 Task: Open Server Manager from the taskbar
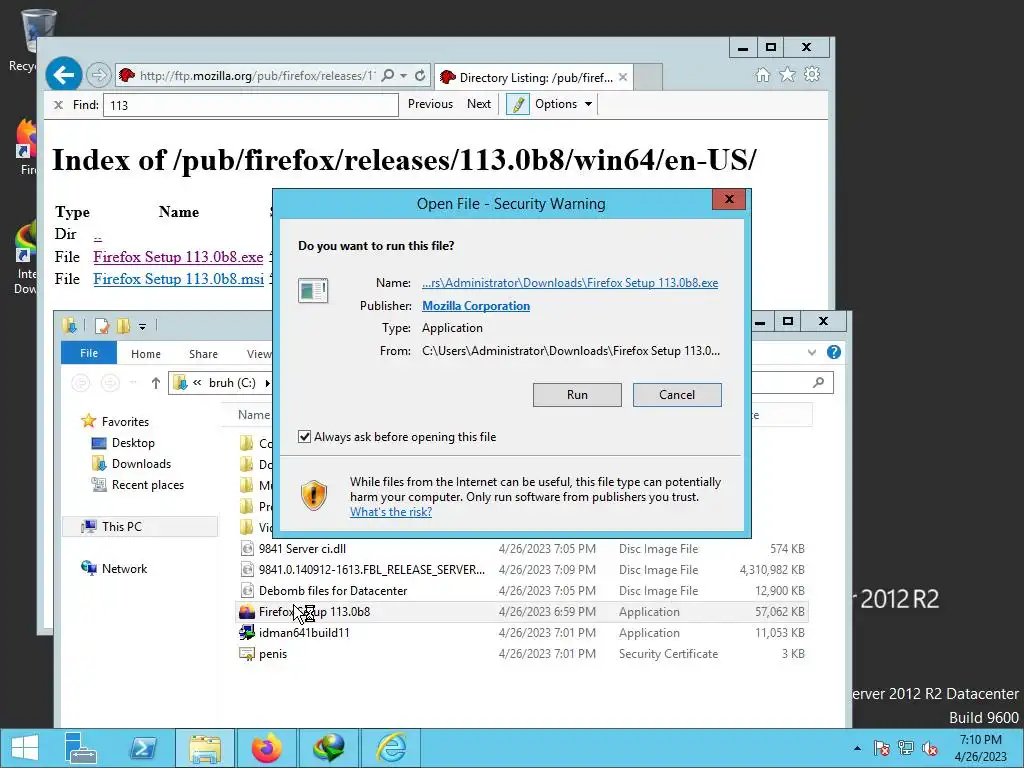80,748
